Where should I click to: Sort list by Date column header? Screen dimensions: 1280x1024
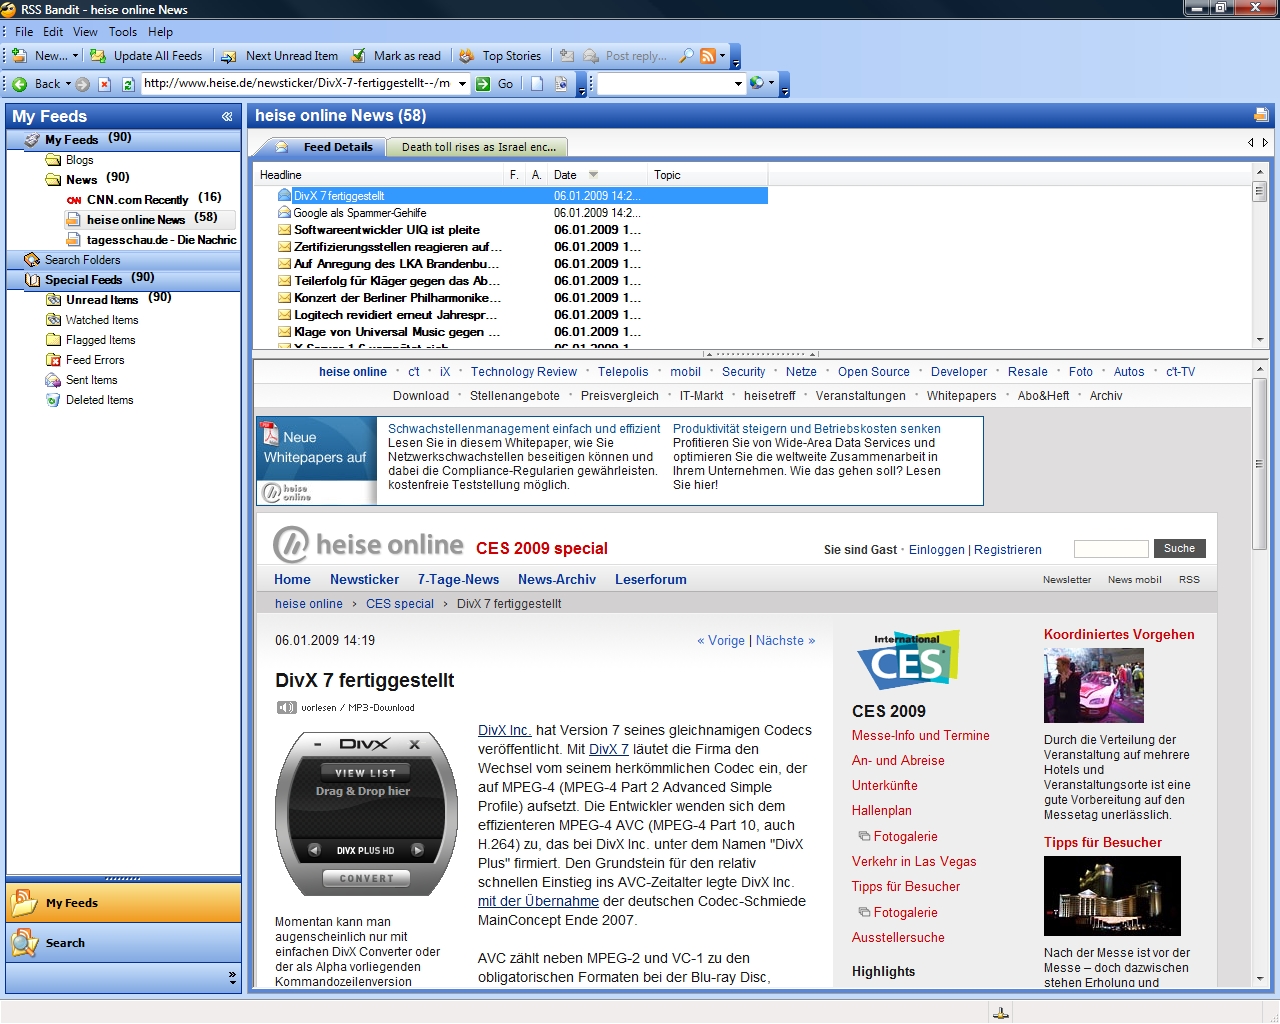pos(597,175)
